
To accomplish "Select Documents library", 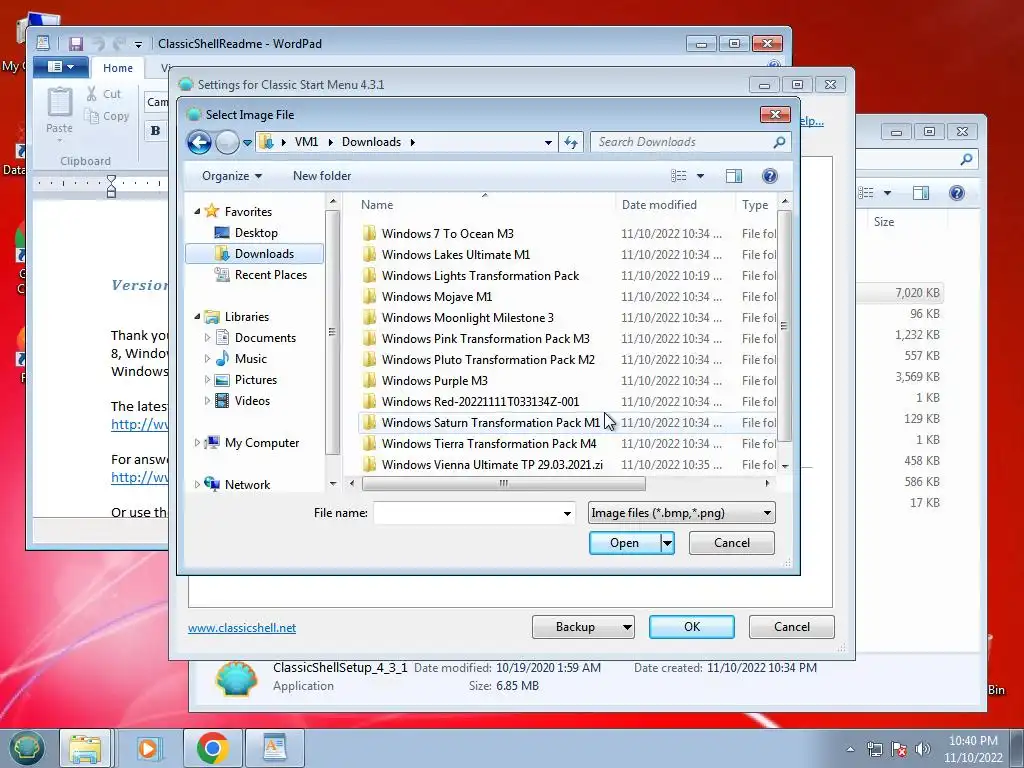I will 265,338.
